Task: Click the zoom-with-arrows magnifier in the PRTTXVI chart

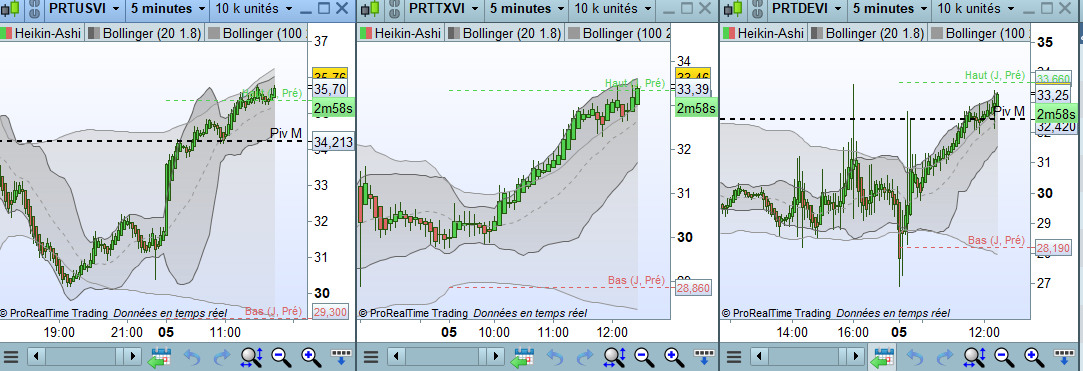Action: click(x=613, y=357)
